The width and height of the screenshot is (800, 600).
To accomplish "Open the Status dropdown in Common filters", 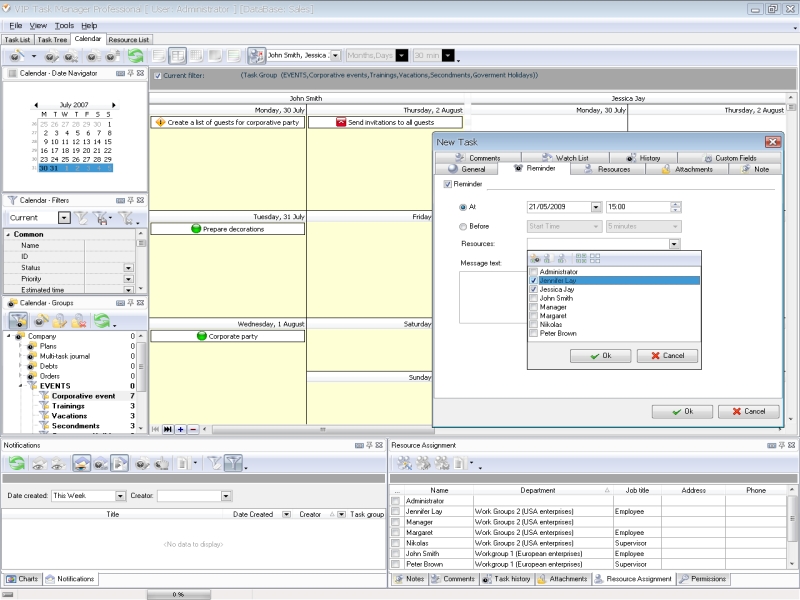I will [129, 268].
